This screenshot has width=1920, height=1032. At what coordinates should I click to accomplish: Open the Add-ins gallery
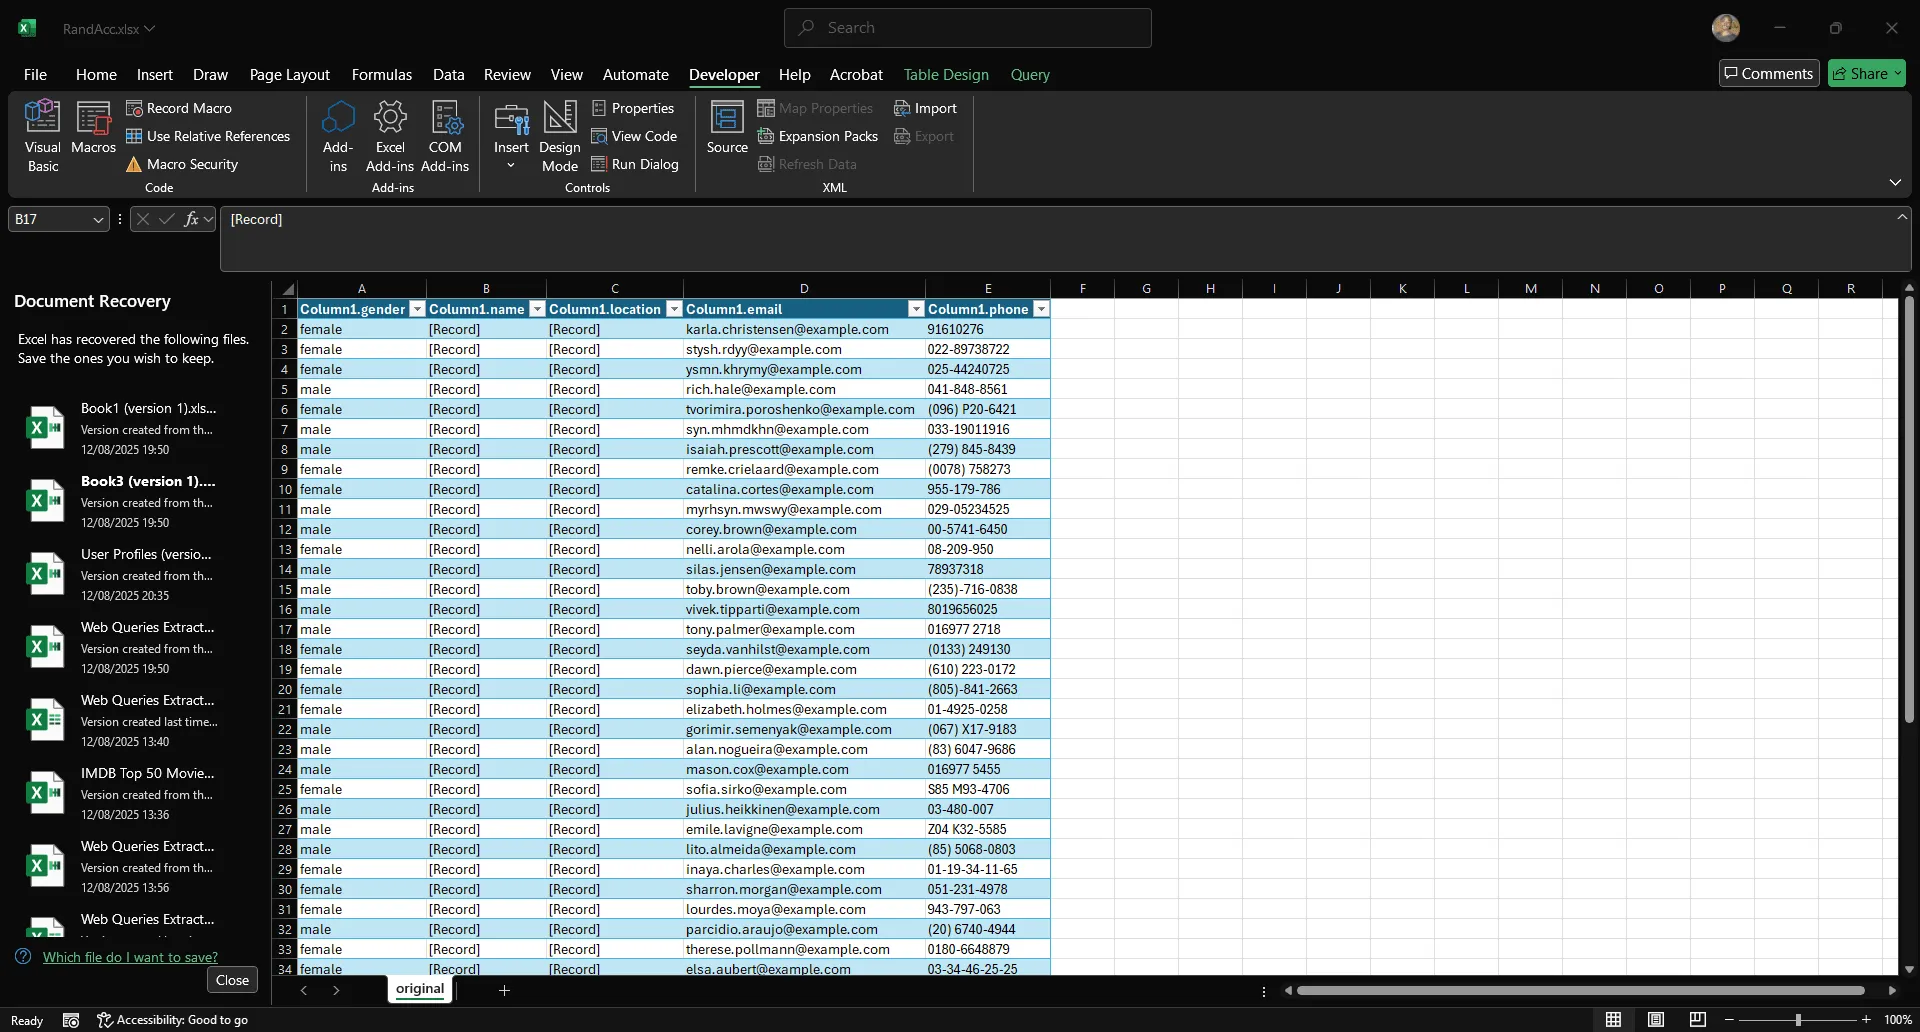click(x=338, y=136)
